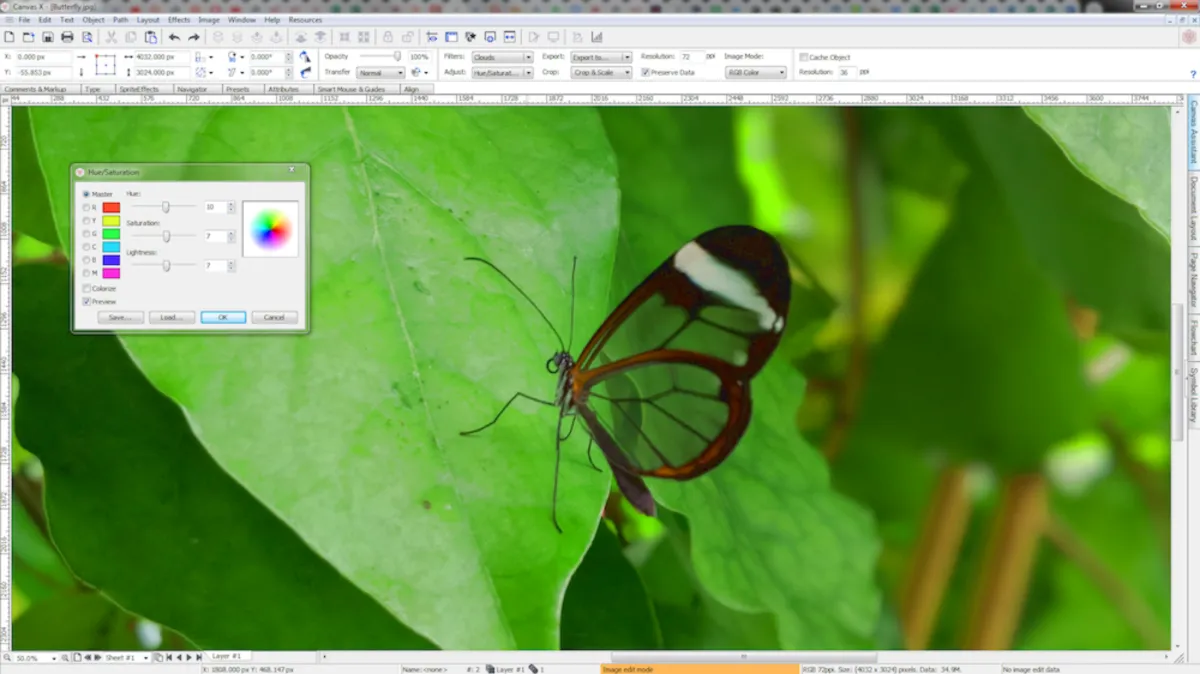1200x674 pixels.
Task: Expand the Image Mode RGB Color dropdown
Action: [x=755, y=72]
